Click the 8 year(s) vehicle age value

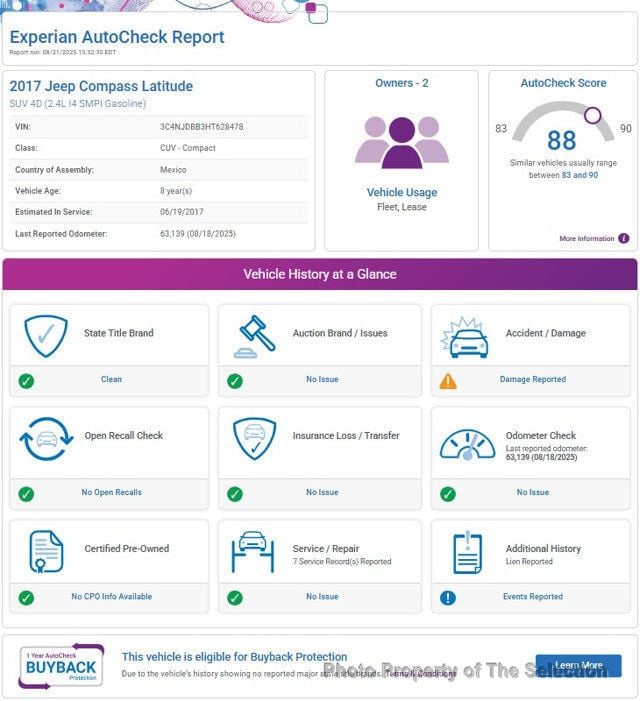(176, 191)
